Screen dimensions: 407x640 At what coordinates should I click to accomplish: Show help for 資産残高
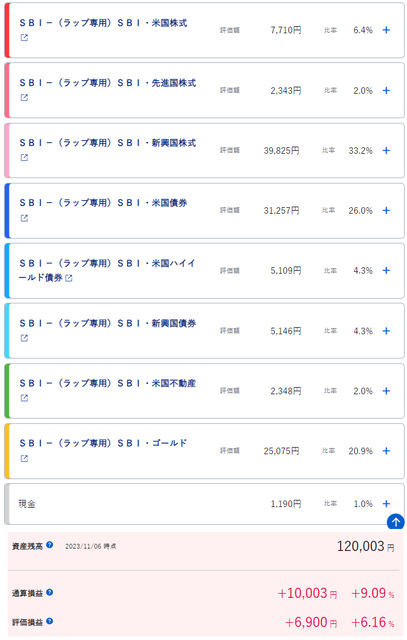point(49,544)
